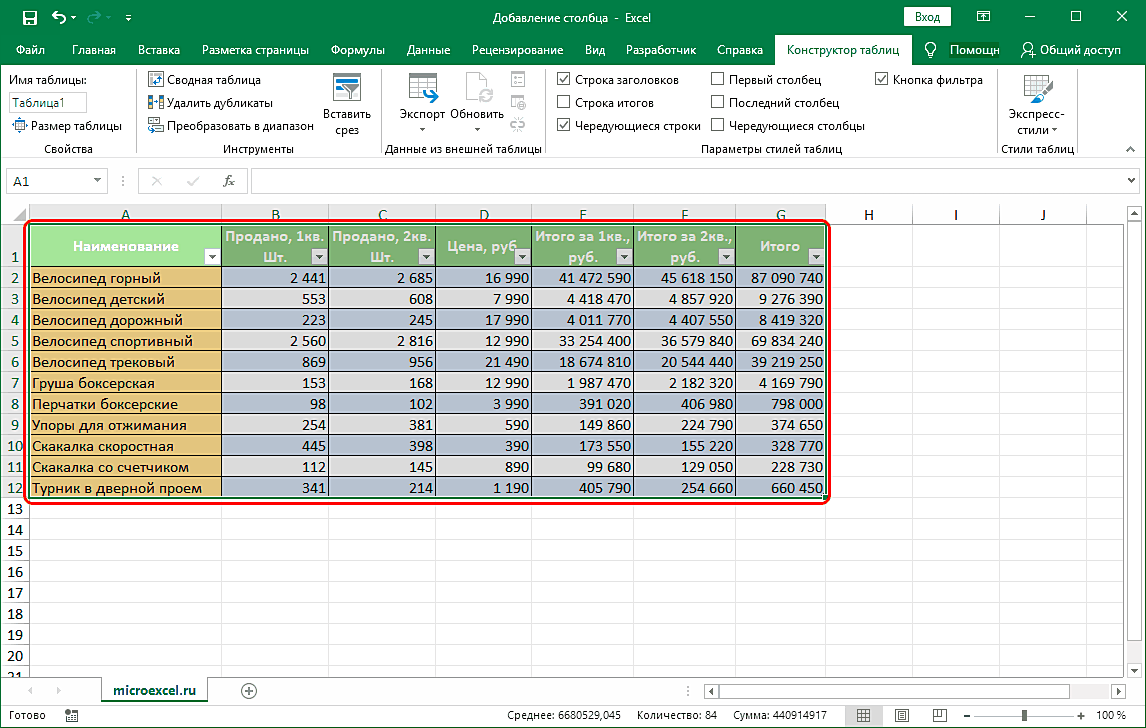Enable the Первый столбец checkbox
Viewport: 1146px width, 728px height.
(x=718, y=80)
